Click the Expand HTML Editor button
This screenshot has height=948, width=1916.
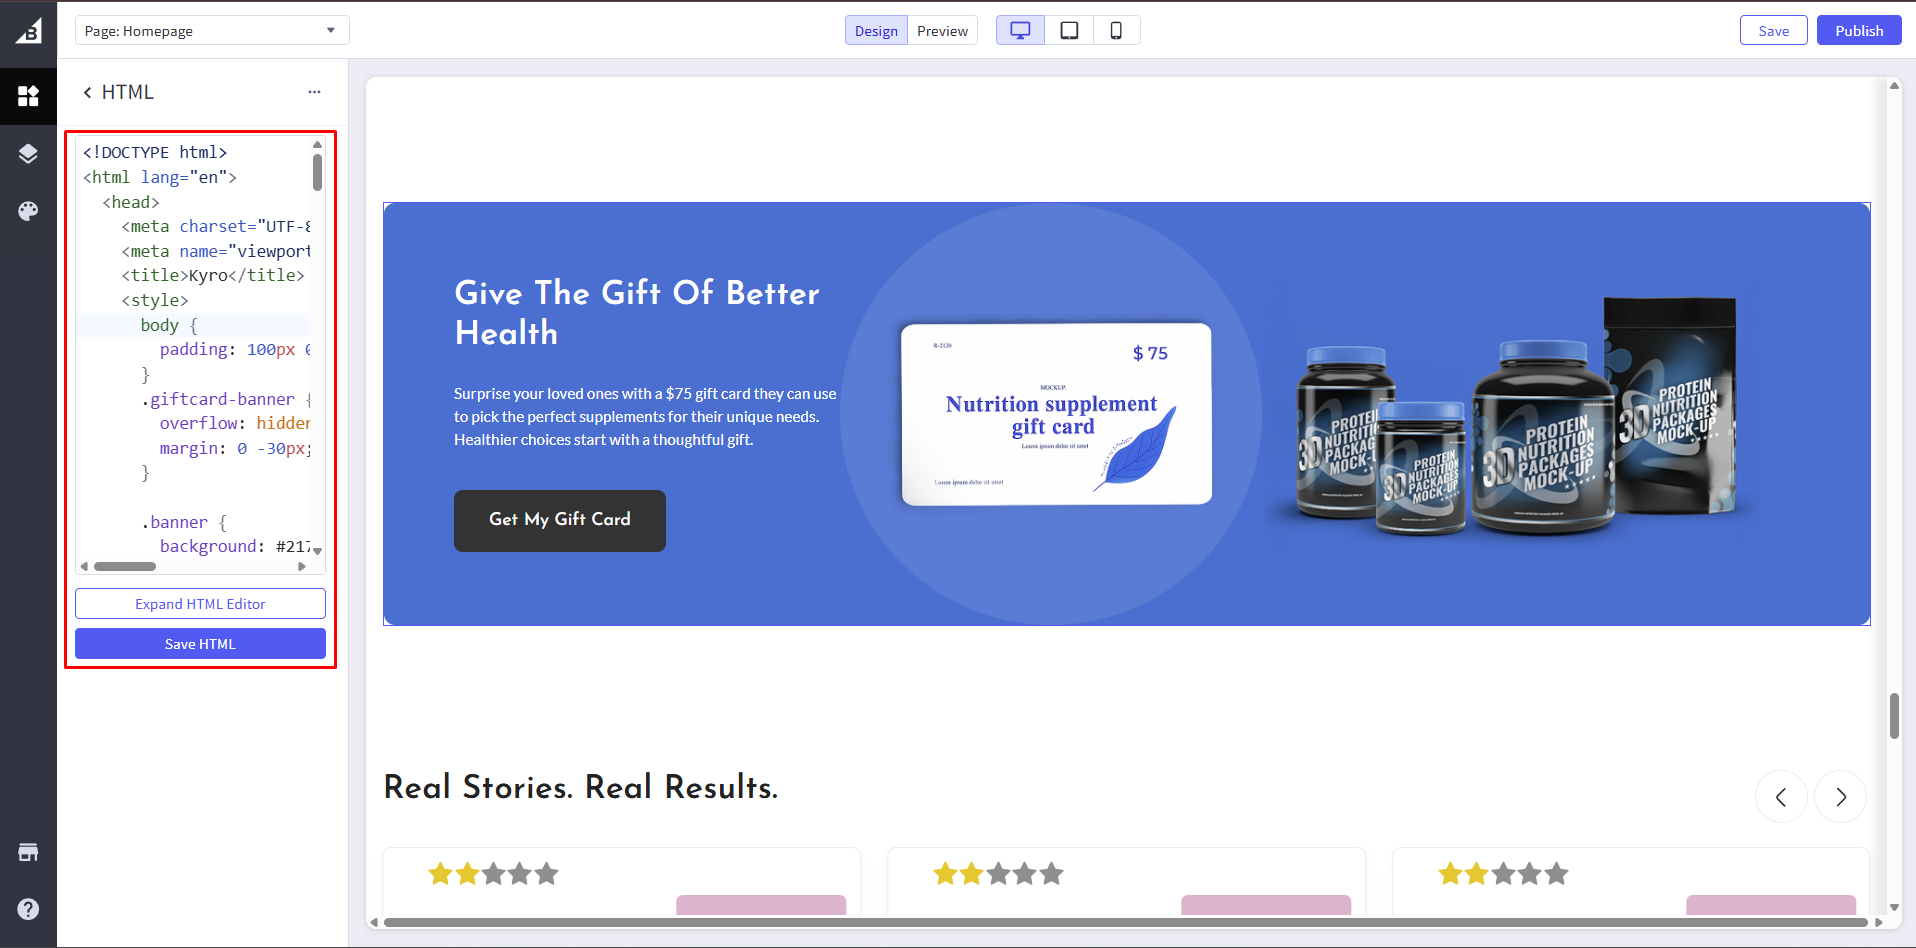tap(200, 604)
